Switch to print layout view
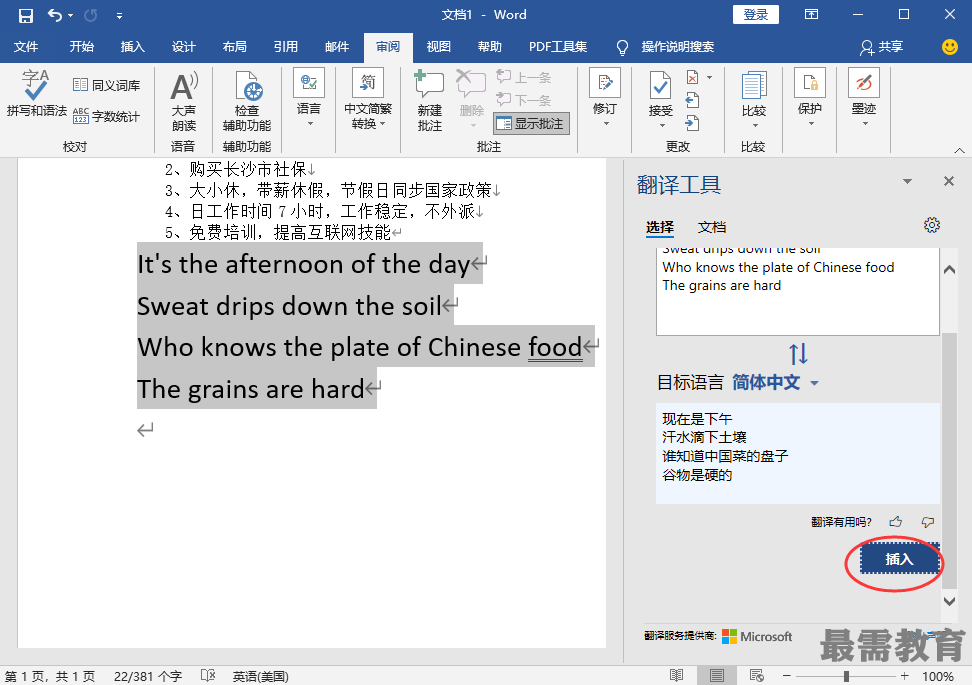The height and width of the screenshot is (685, 972). pyautogui.click(x=716, y=676)
